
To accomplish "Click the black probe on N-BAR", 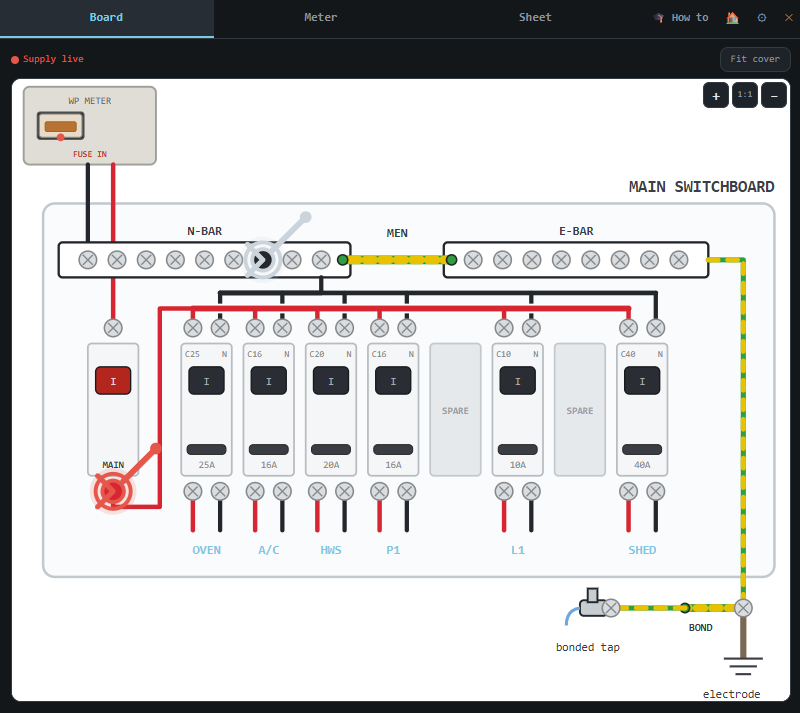I will click(263, 260).
